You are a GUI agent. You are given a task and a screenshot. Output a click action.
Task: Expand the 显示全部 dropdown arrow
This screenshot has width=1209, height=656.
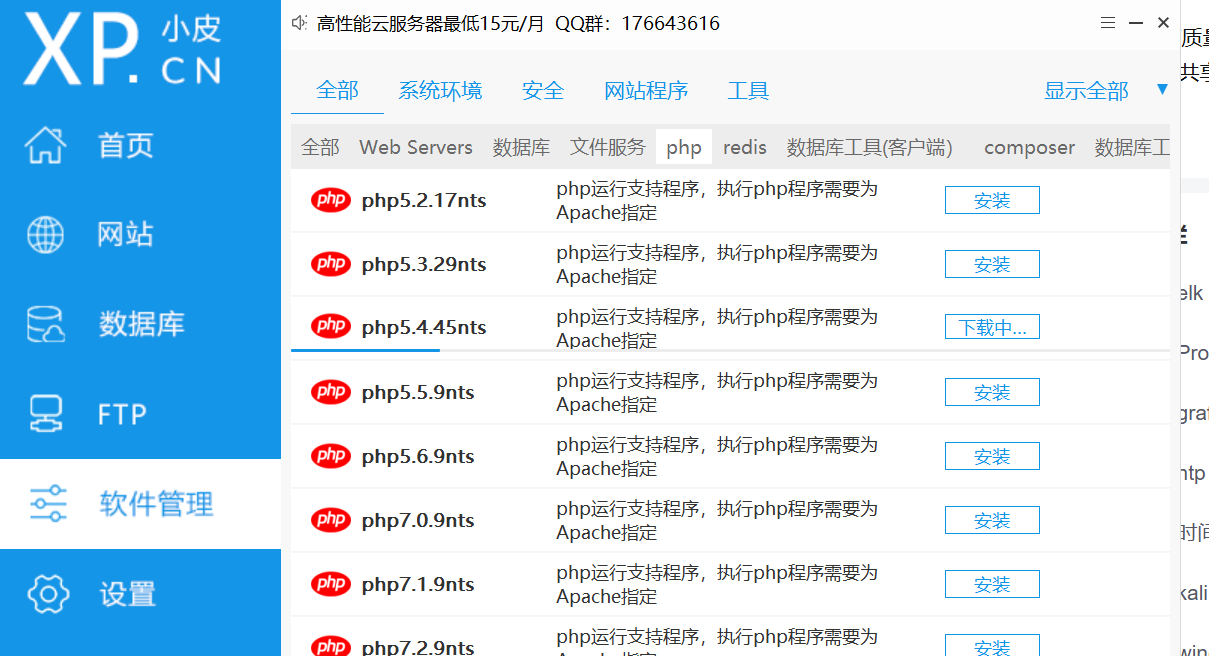click(1162, 90)
